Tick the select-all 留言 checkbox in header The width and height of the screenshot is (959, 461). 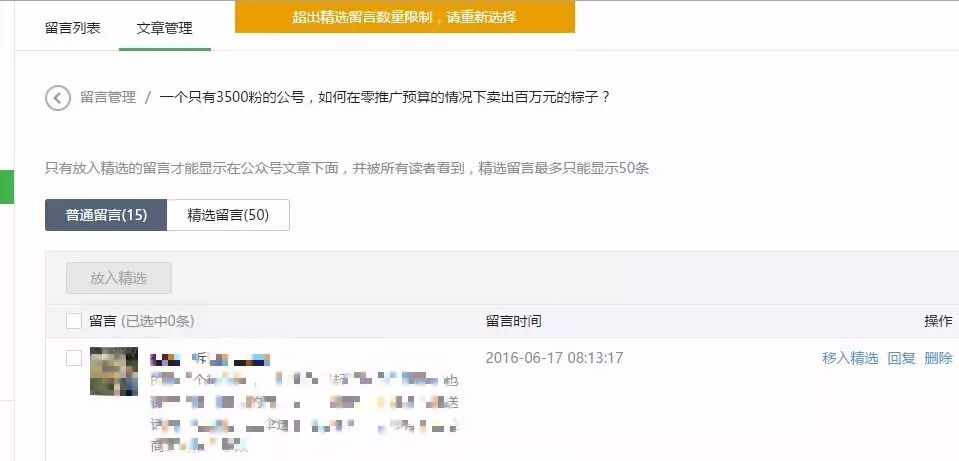tap(74, 321)
